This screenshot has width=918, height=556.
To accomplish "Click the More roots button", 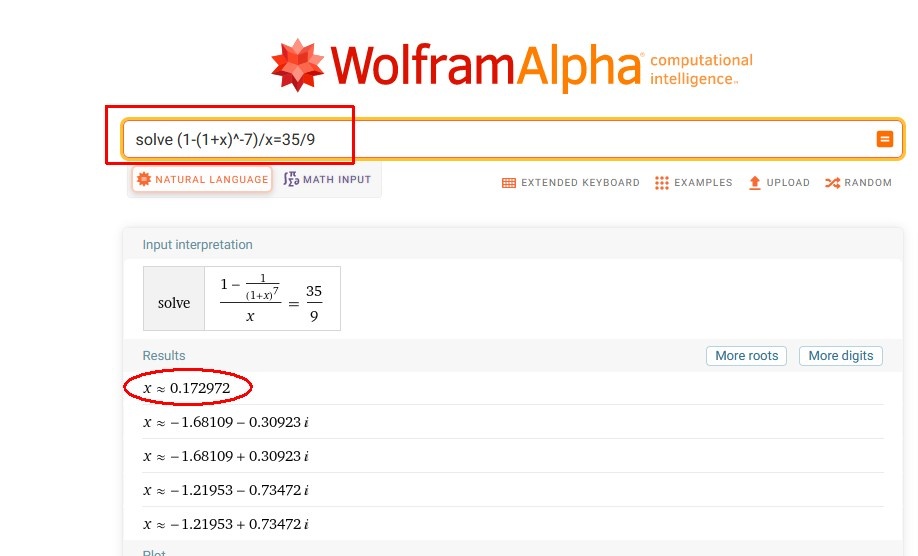I will click(x=747, y=356).
